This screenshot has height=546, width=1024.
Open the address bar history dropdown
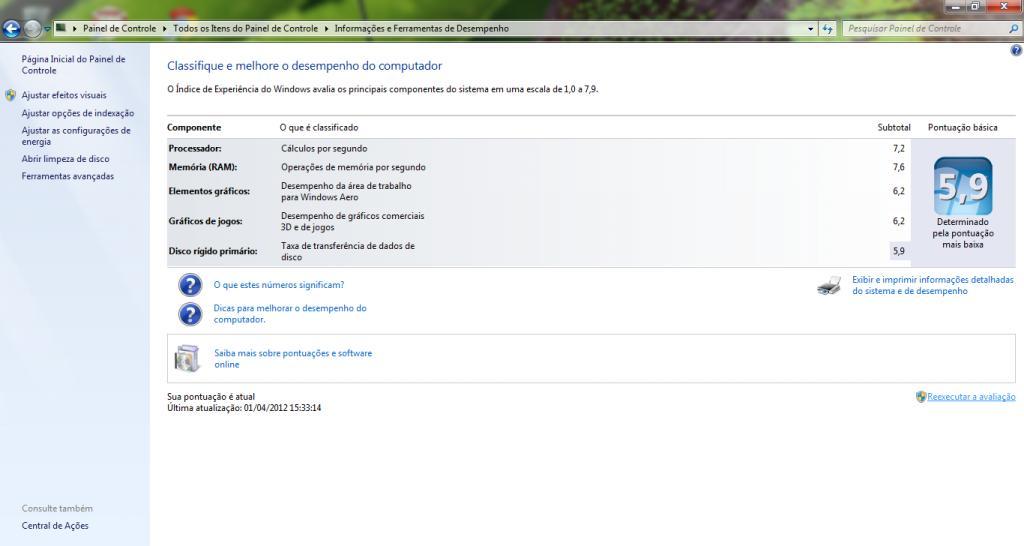pyautogui.click(x=810, y=29)
